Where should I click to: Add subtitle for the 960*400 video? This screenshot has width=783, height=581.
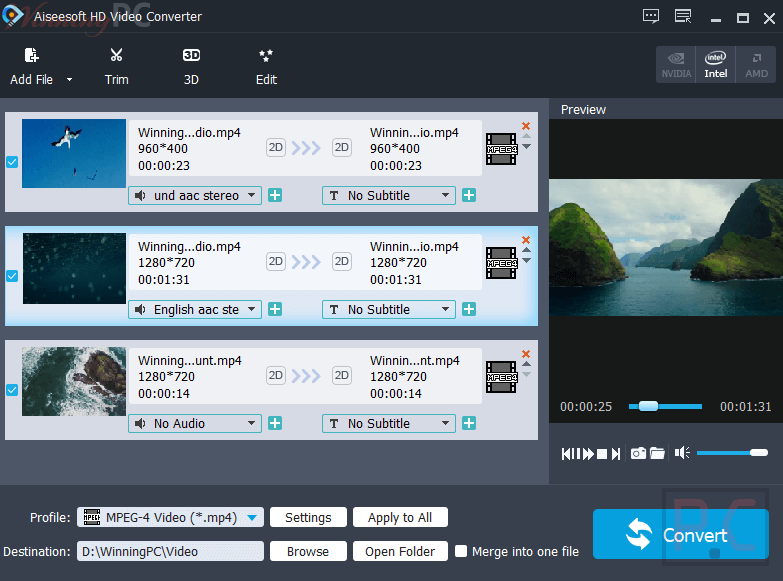click(x=469, y=195)
